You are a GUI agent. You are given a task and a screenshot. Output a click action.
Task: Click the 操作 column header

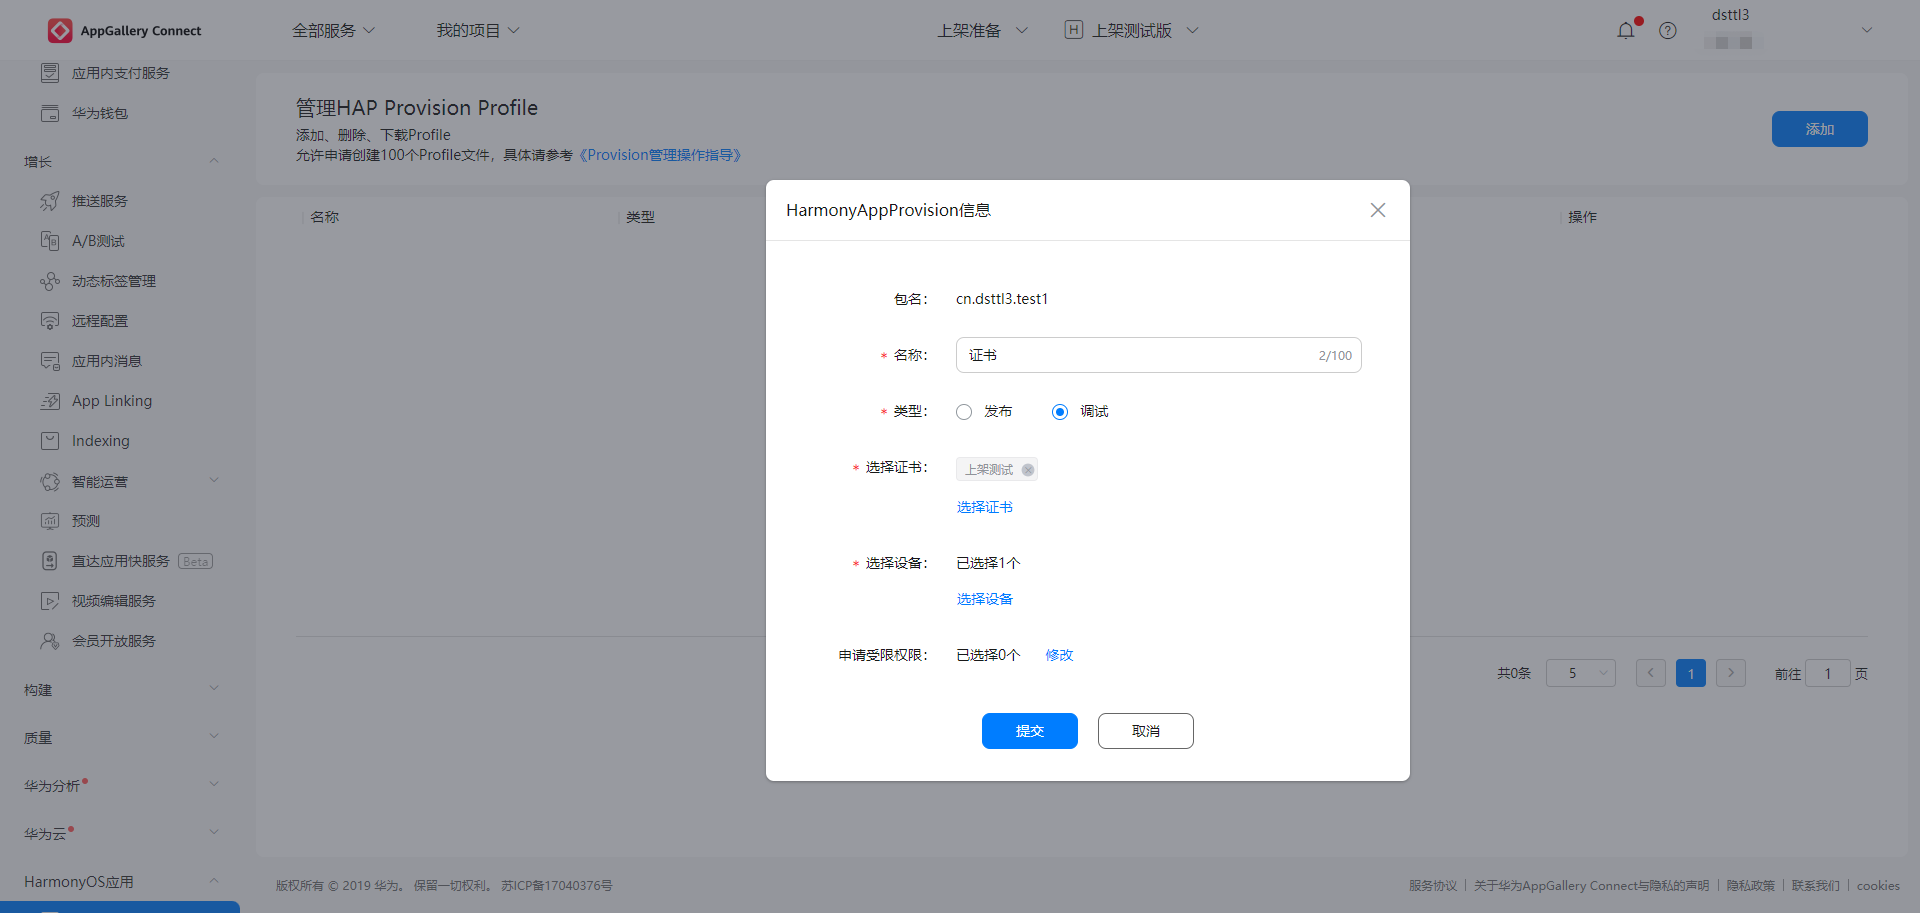pyautogui.click(x=1582, y=217)
